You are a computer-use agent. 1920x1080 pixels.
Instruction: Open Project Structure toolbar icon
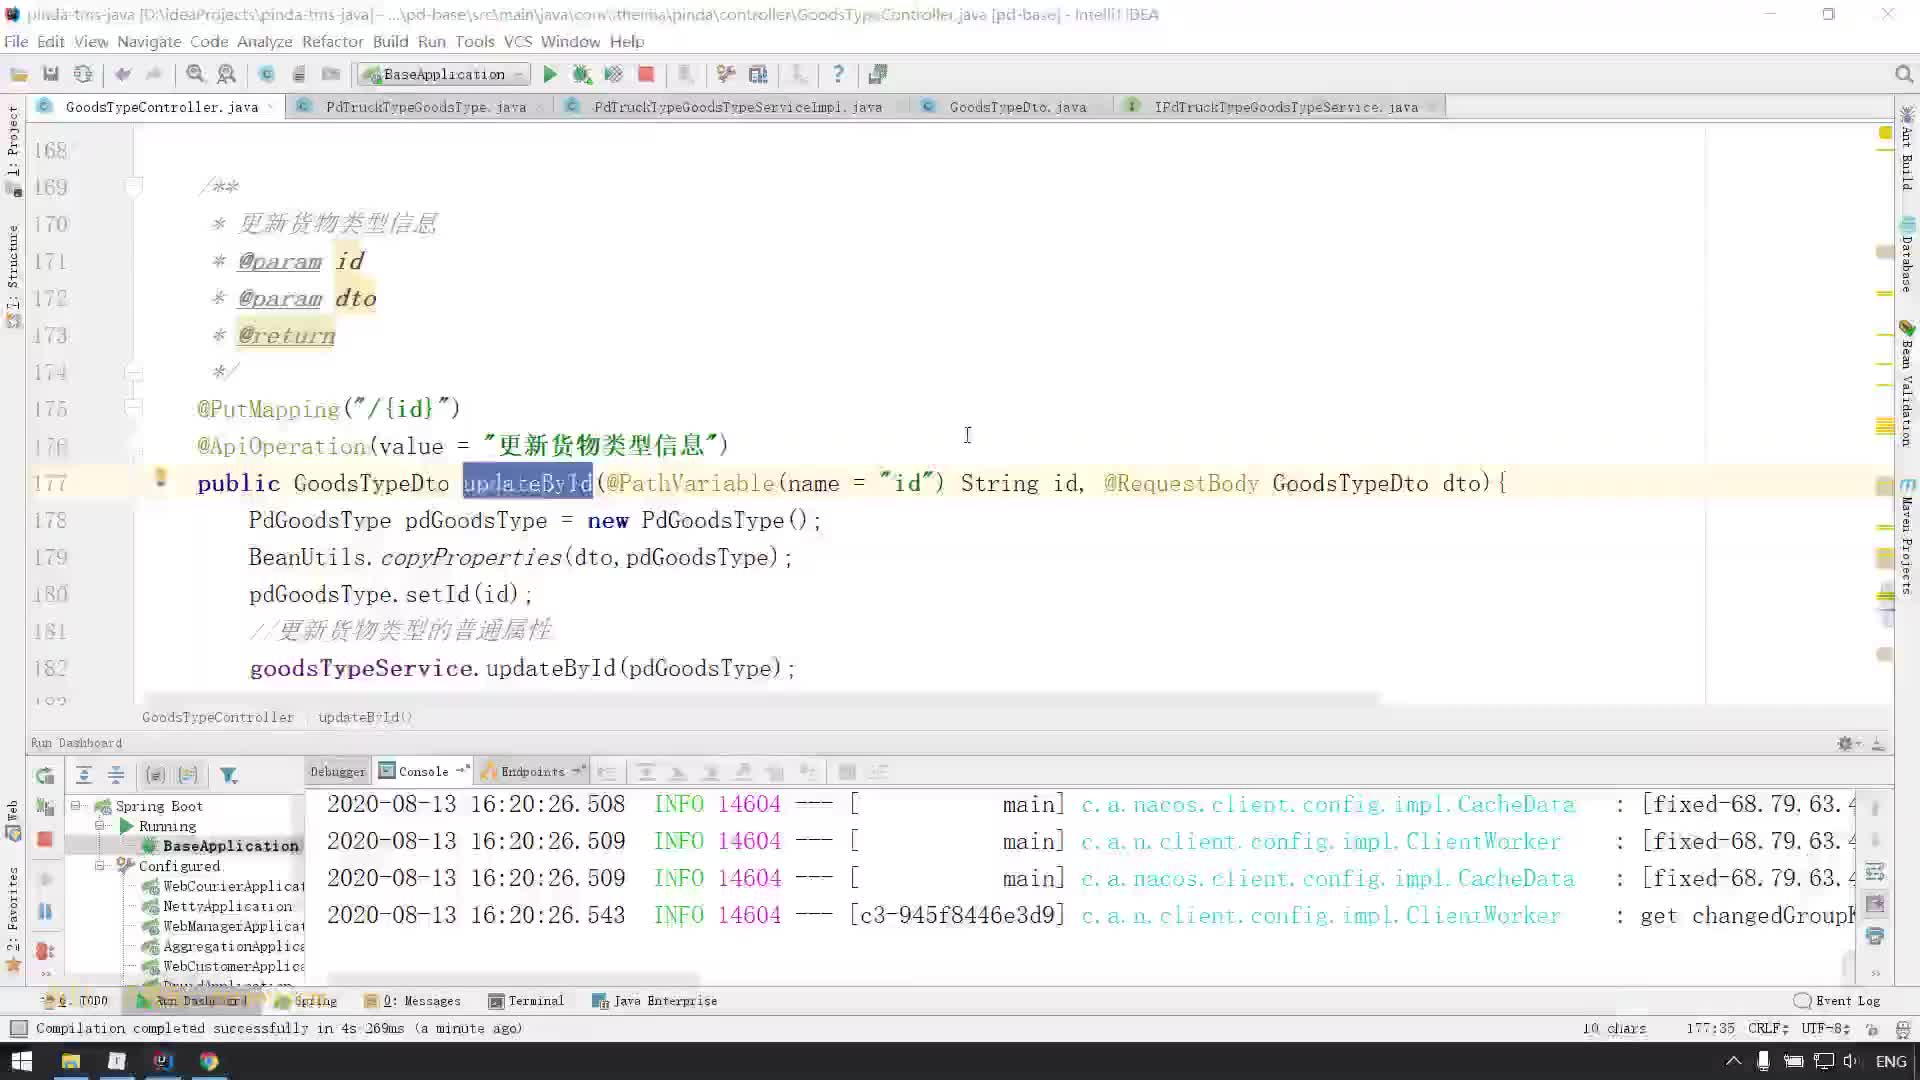pyautogui.click(x=758, y=74)
